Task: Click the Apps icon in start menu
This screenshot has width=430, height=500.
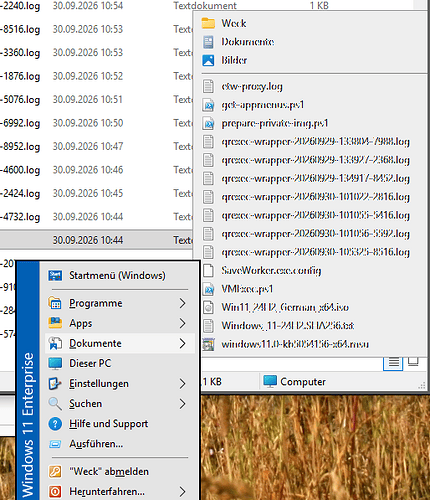Action: click(x=55, y=323)
